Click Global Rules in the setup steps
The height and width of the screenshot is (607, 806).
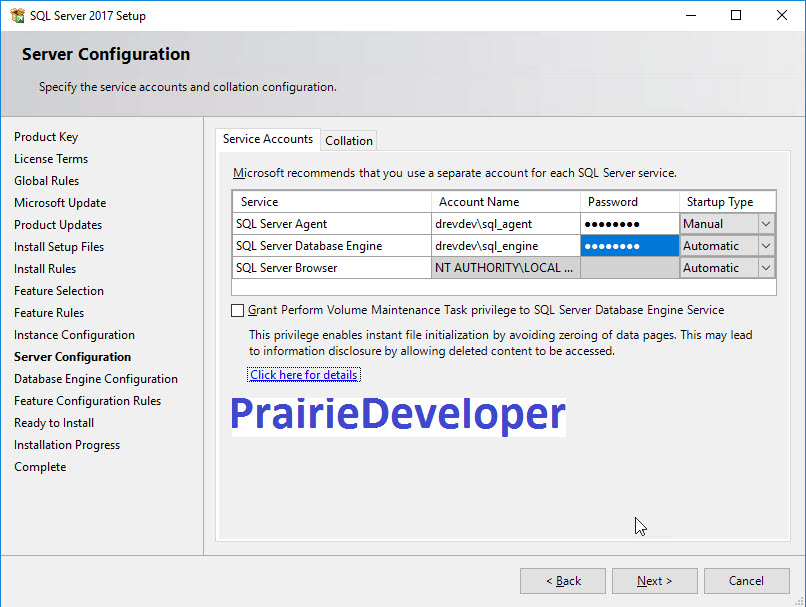46,181
